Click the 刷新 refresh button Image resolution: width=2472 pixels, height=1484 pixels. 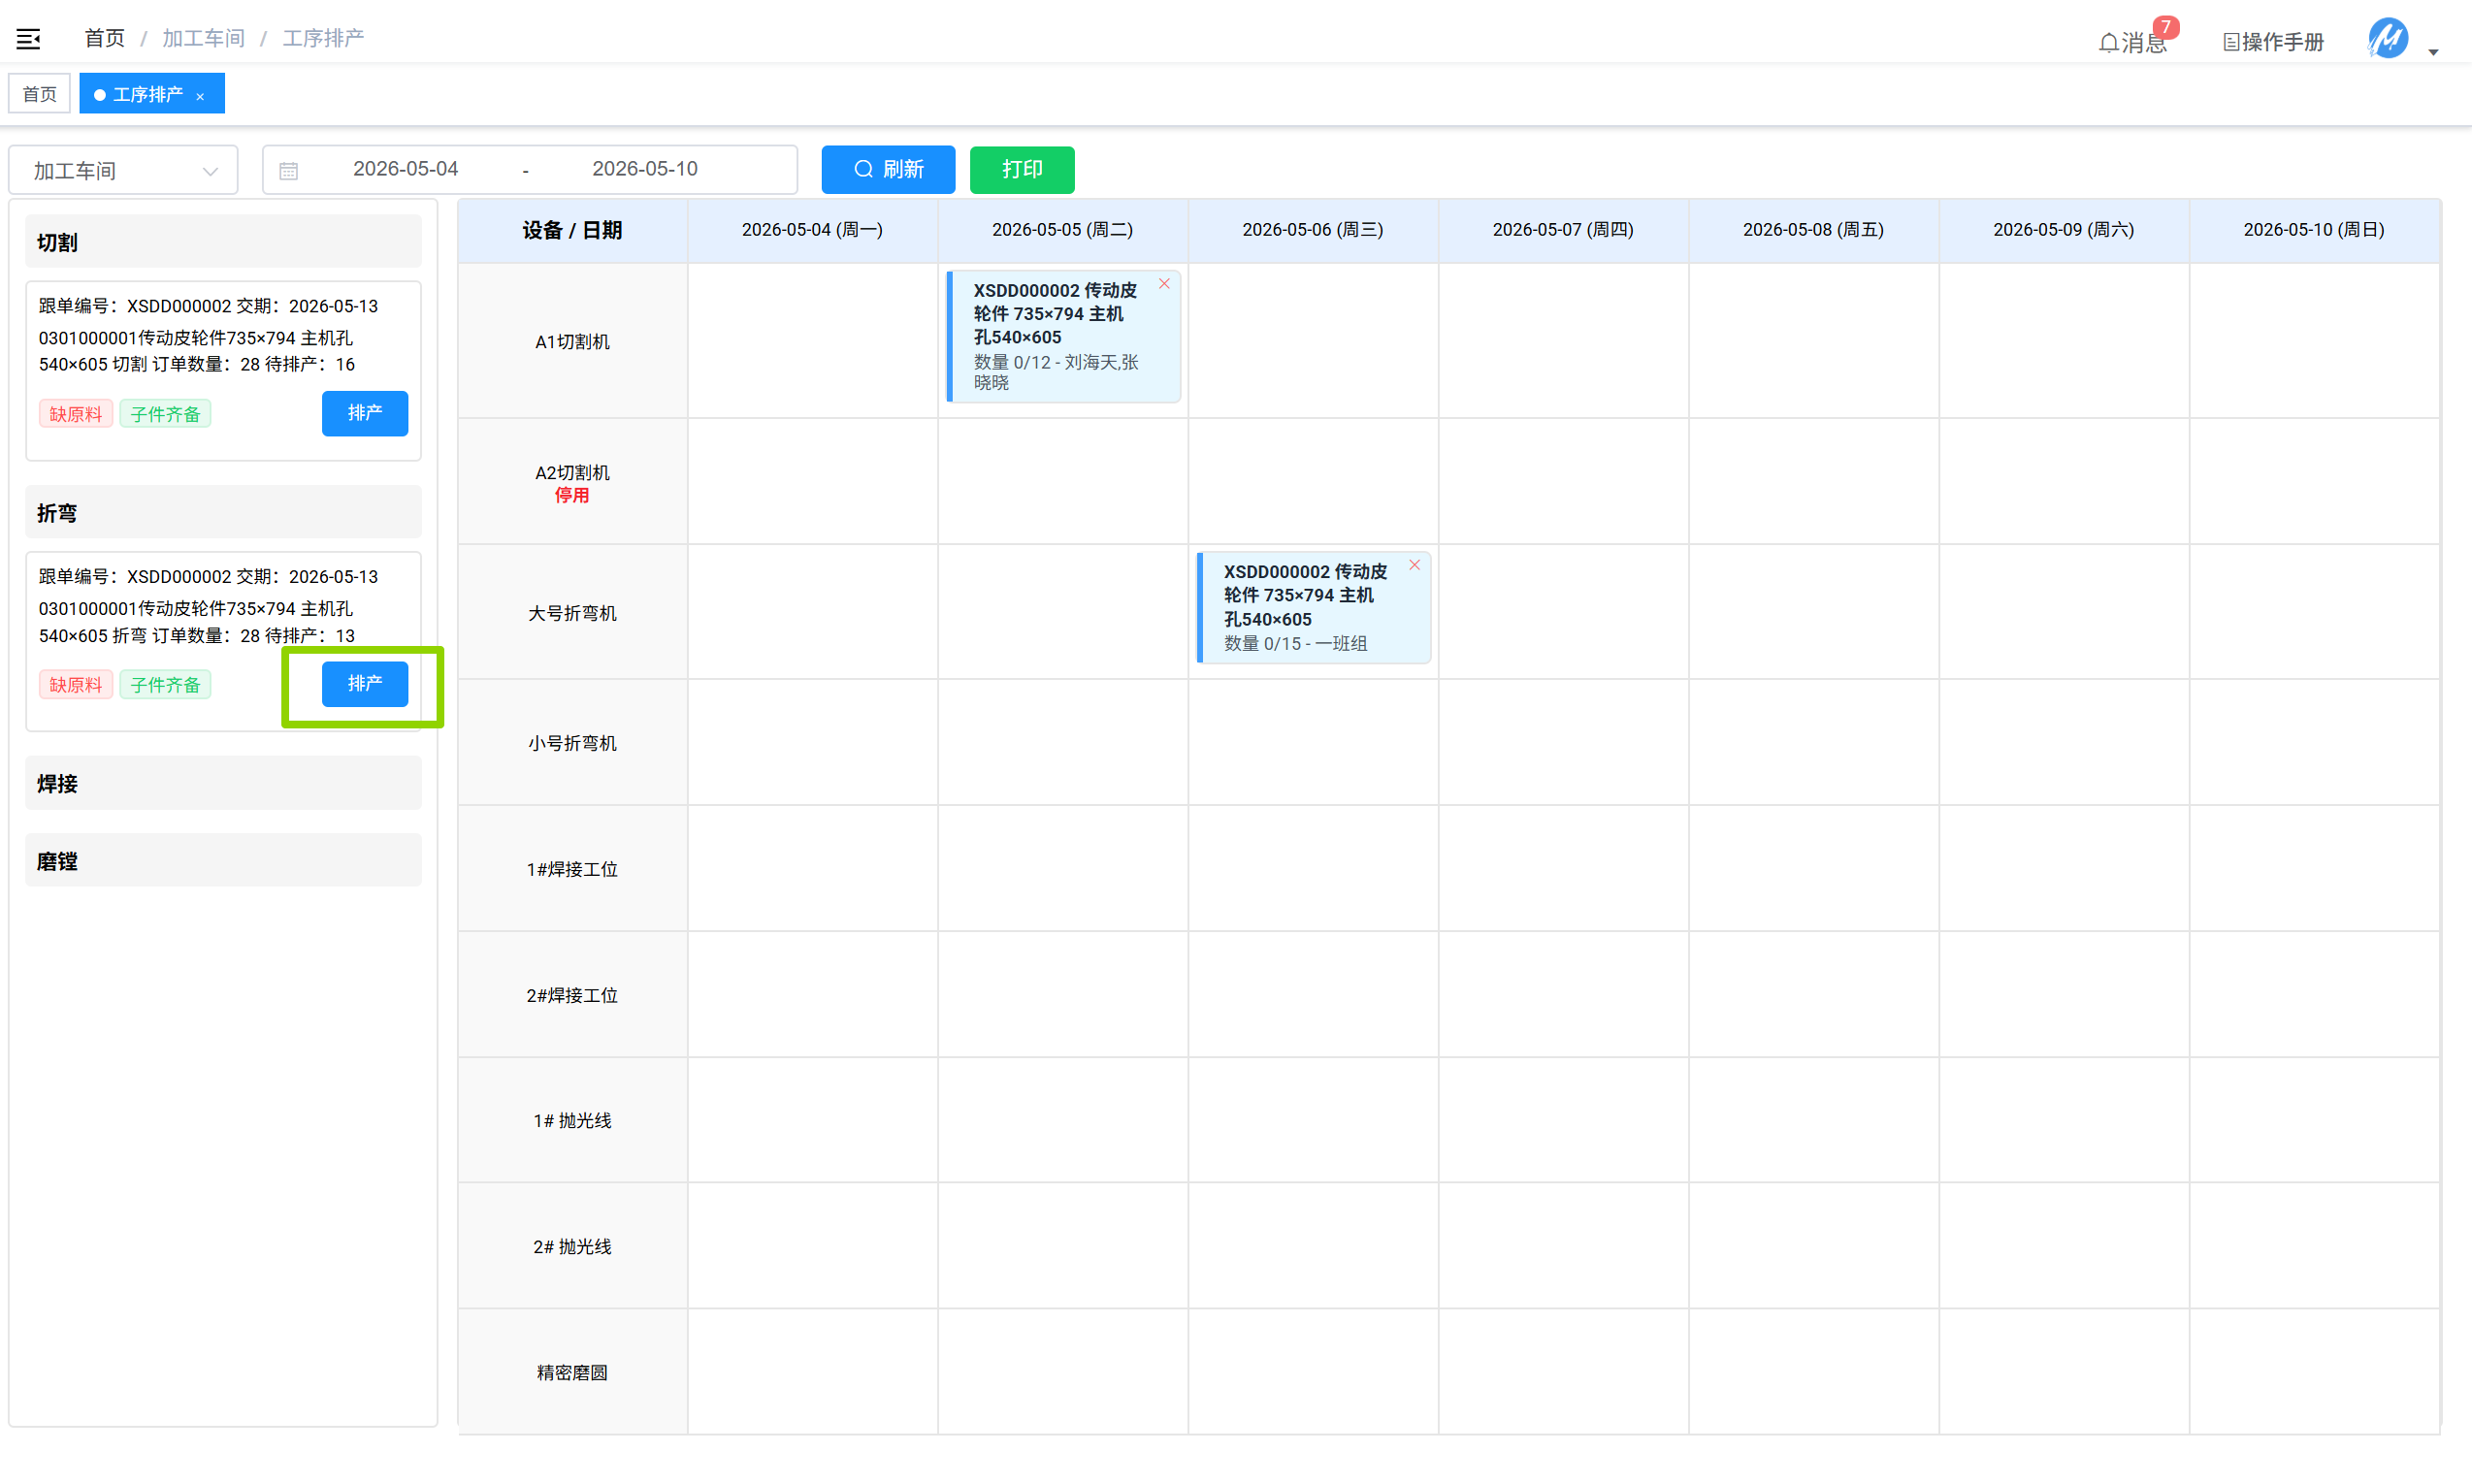tap(888, 169)
